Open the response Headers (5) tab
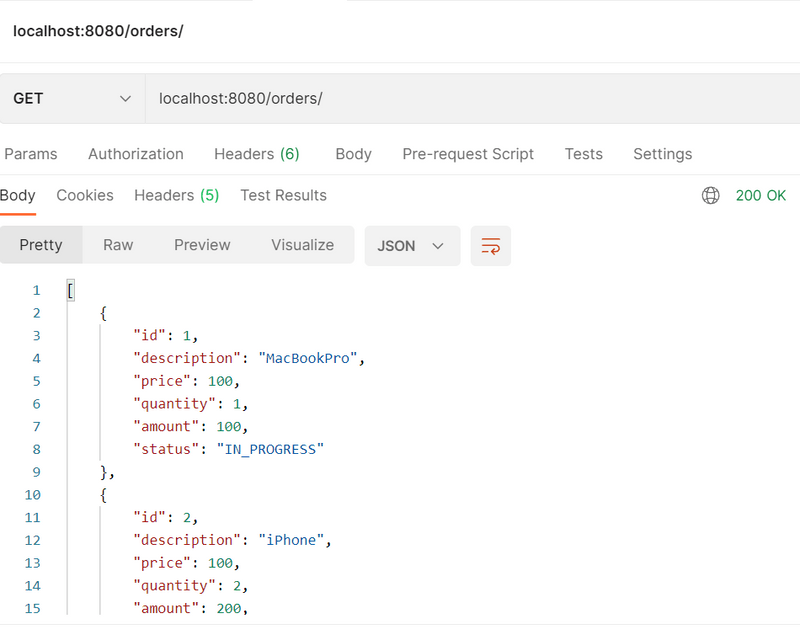800x635 pixels. 176,196
